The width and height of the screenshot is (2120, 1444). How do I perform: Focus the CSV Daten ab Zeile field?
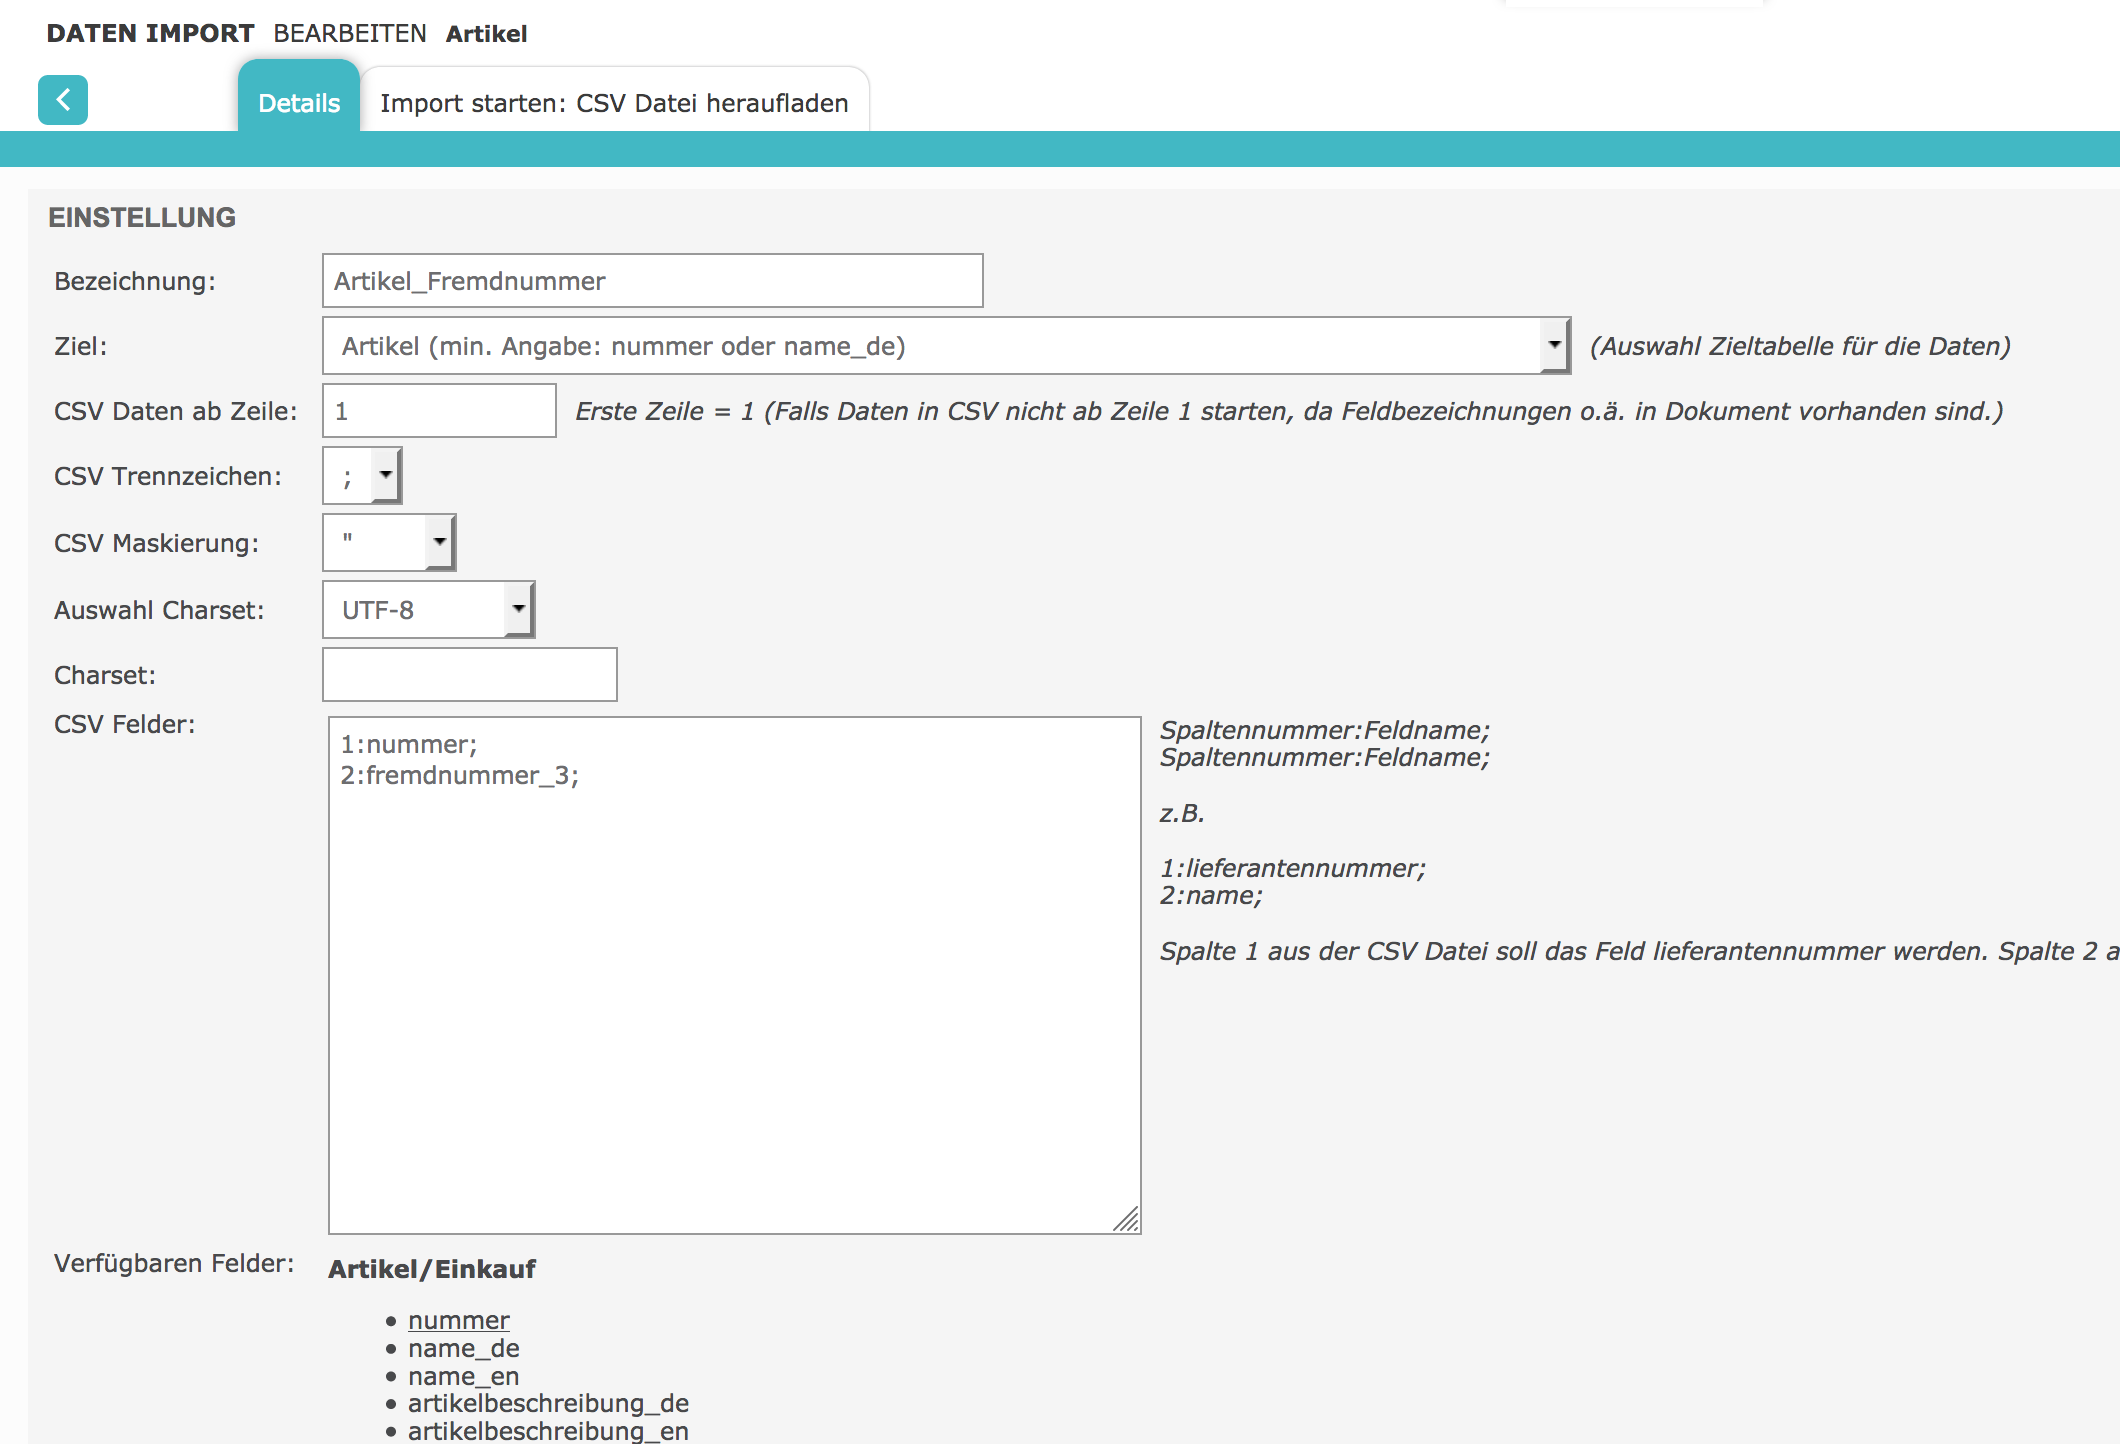(x=439, y=411)
